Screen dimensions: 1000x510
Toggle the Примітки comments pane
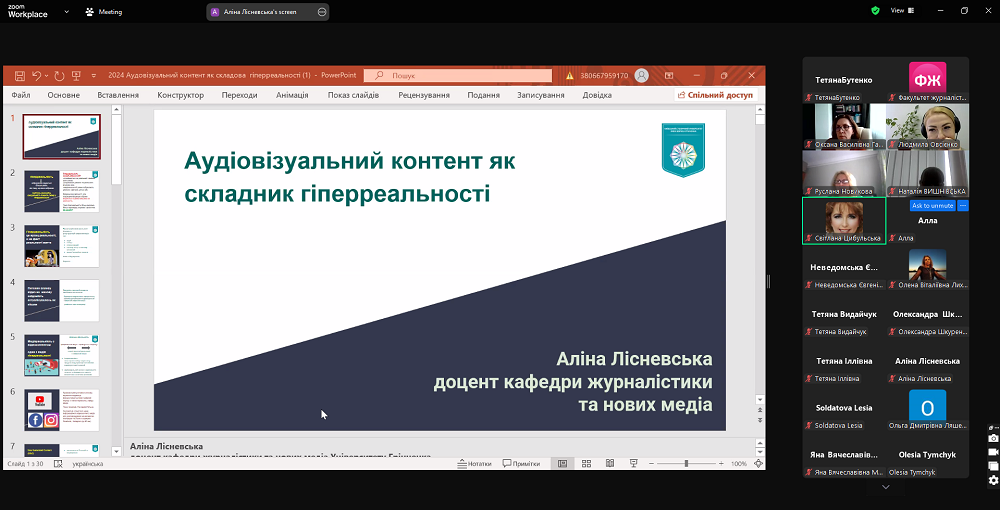521,464
